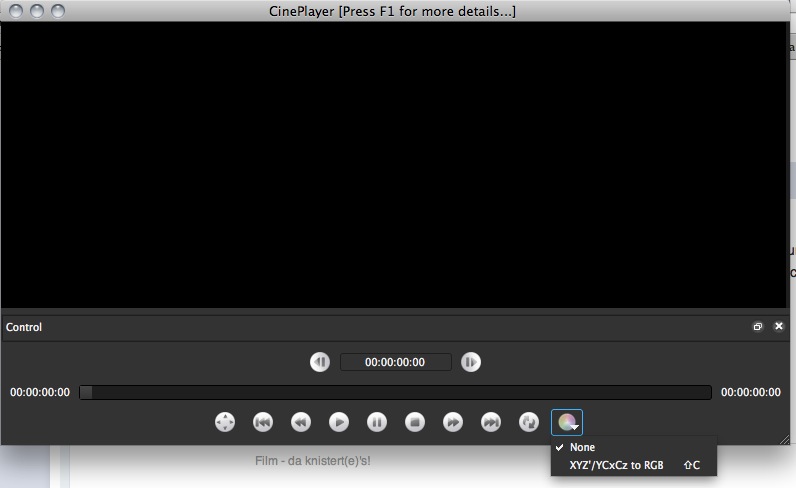This screenshot has width=796, height=488.
Task: Pause playback with the pause button
Action: tap(377, 422)
